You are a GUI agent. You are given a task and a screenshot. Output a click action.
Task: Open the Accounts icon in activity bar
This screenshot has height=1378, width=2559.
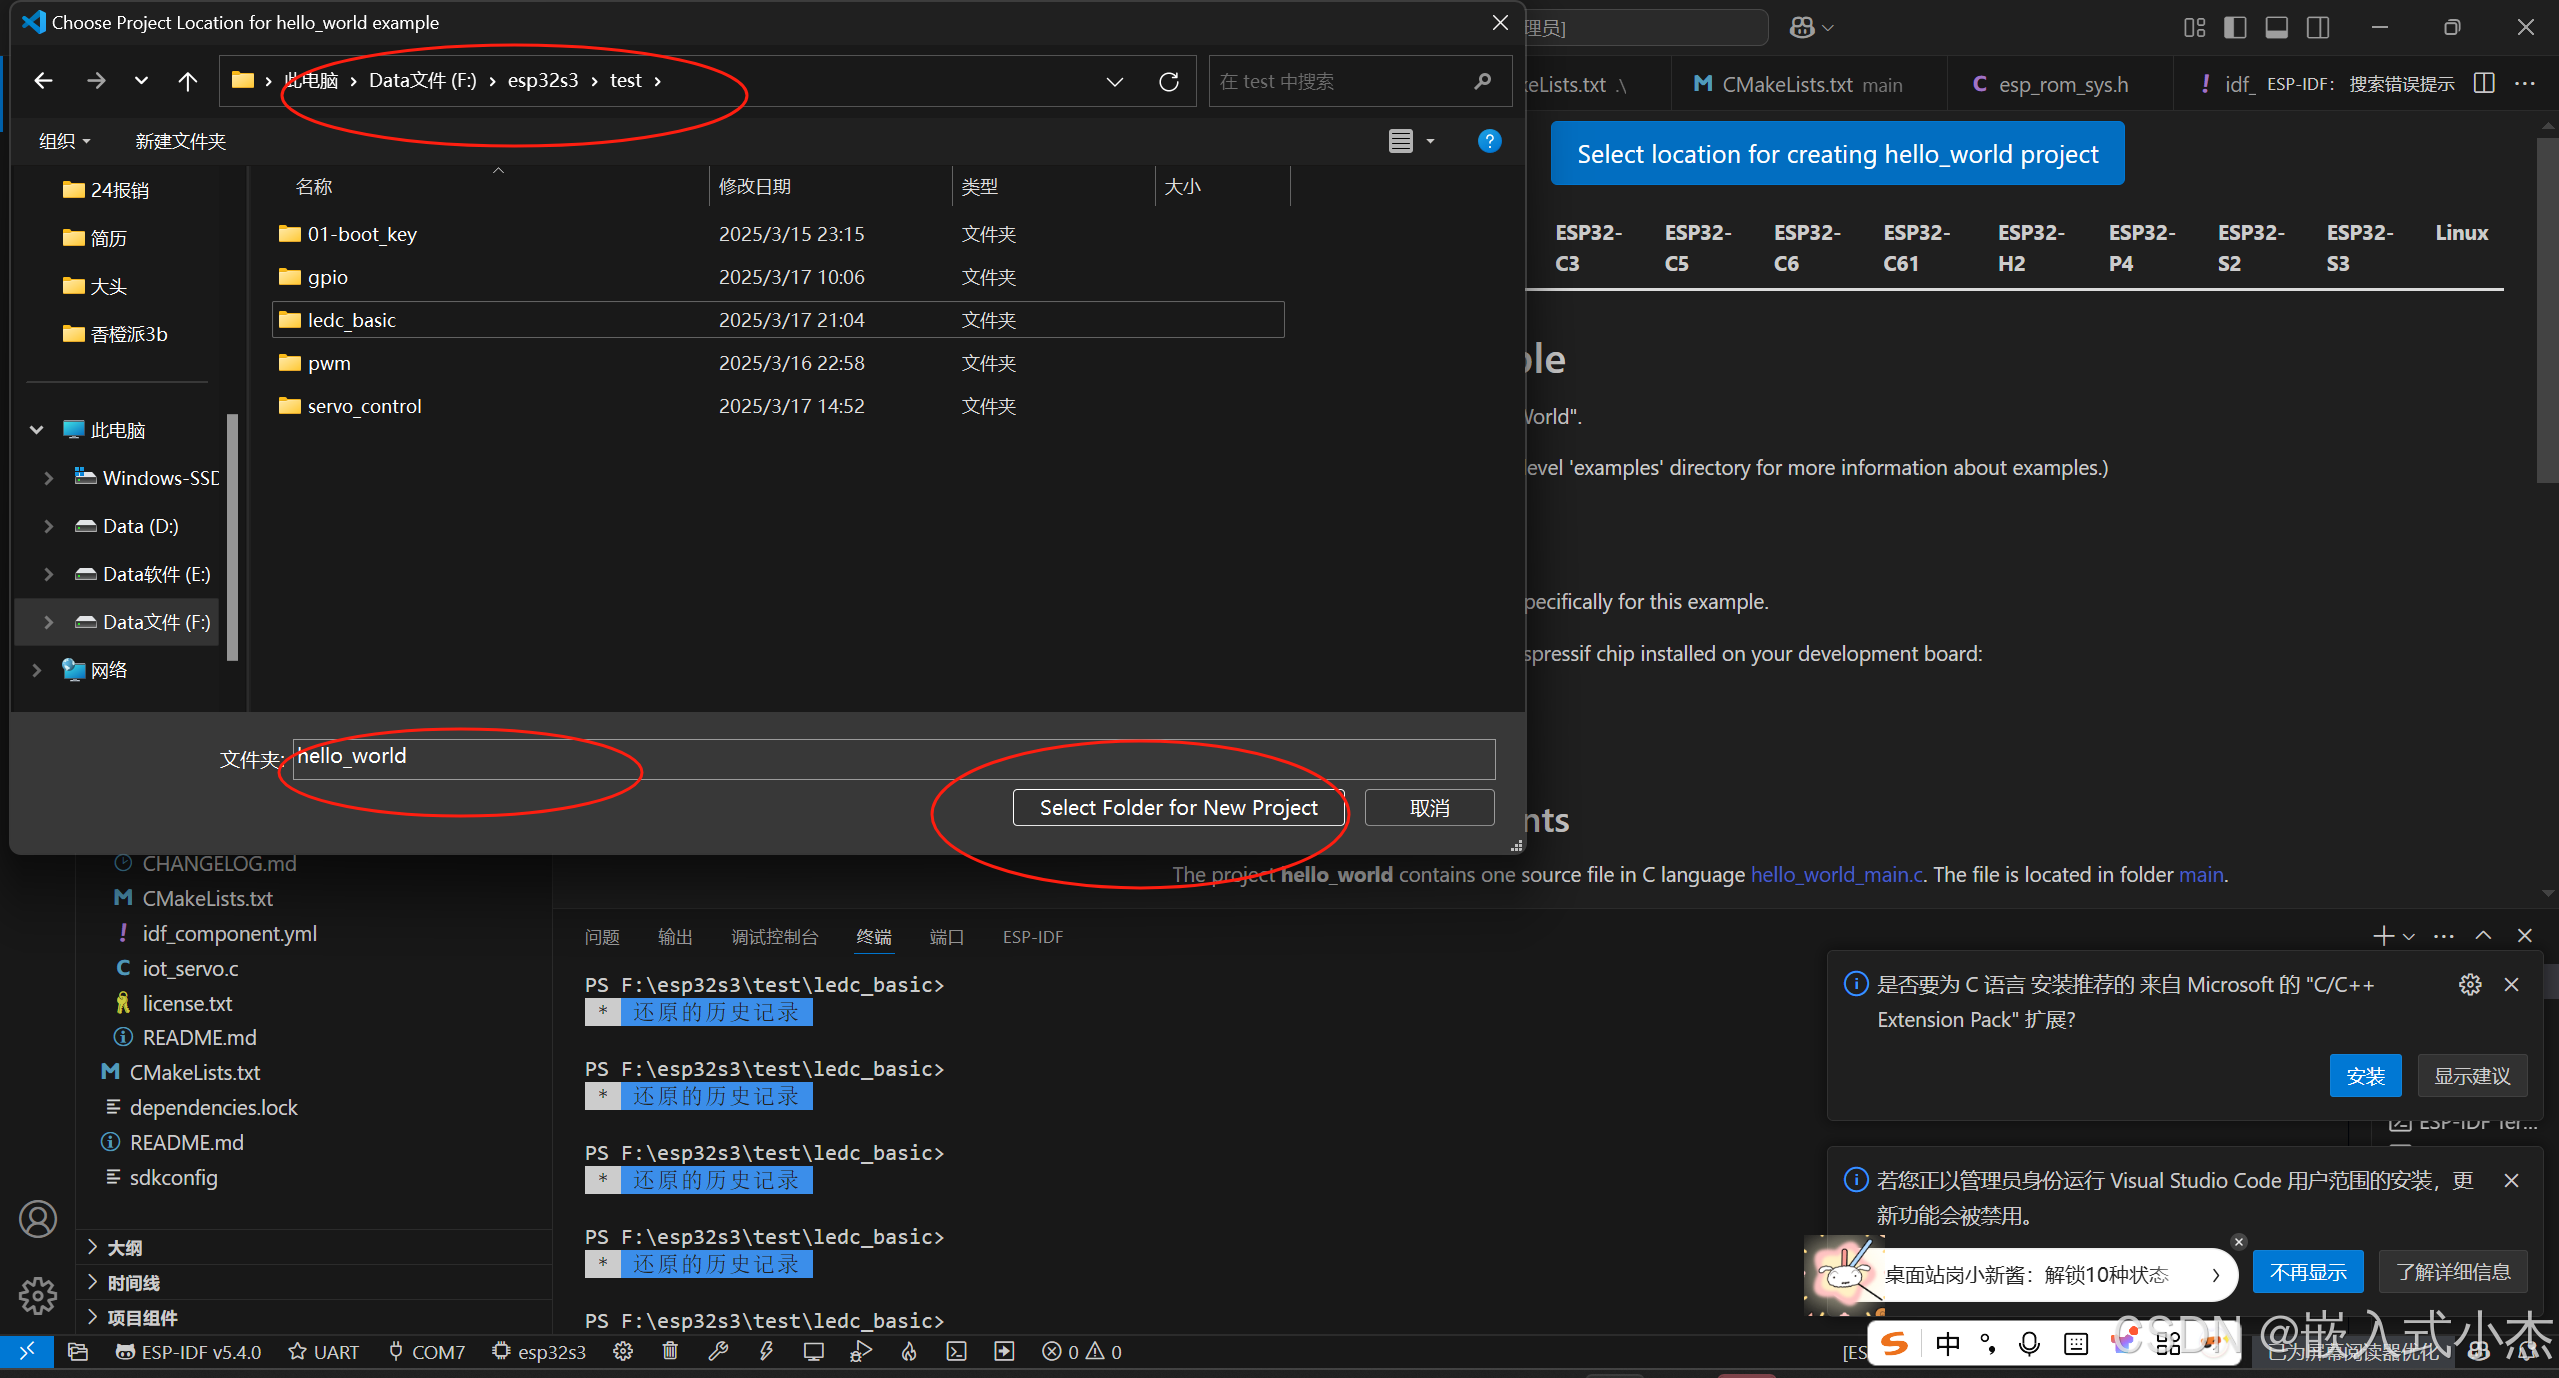click(x=38, y=1219)
